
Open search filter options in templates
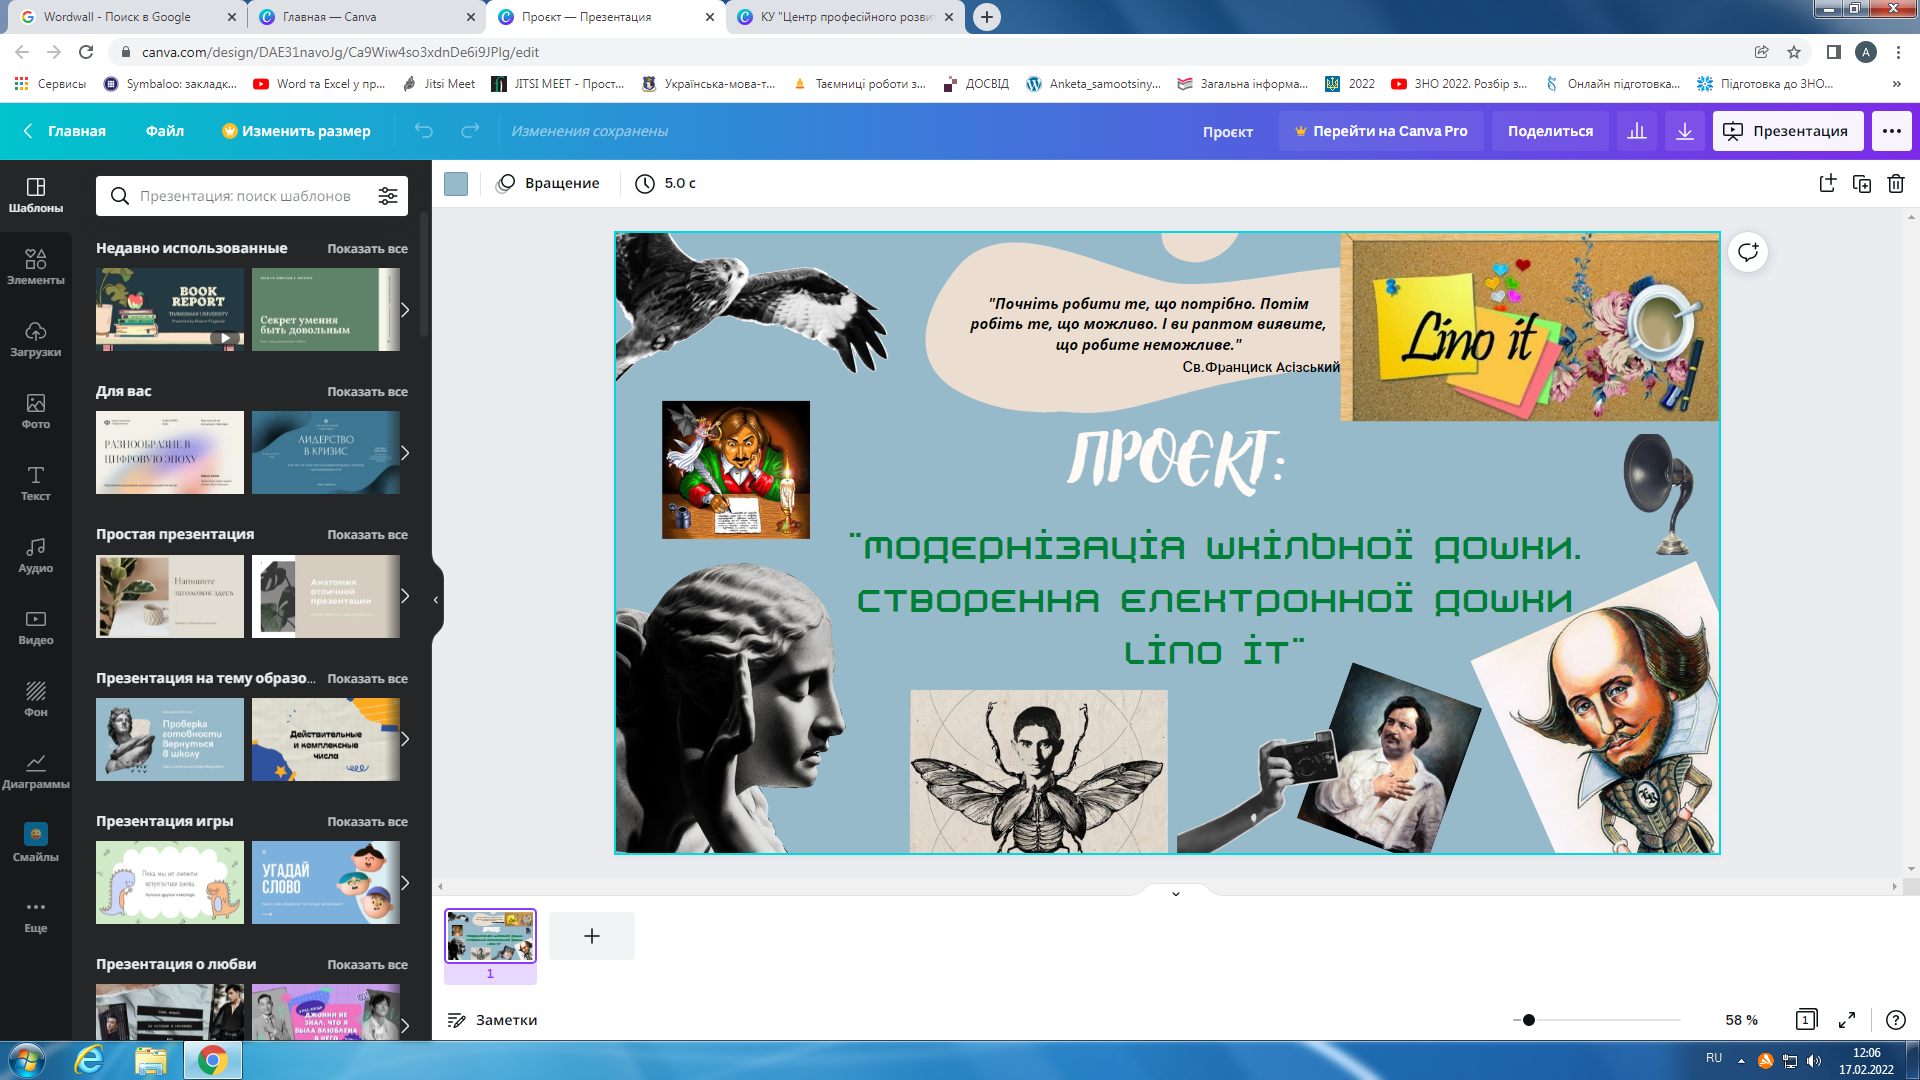click(x=388, y=196)
